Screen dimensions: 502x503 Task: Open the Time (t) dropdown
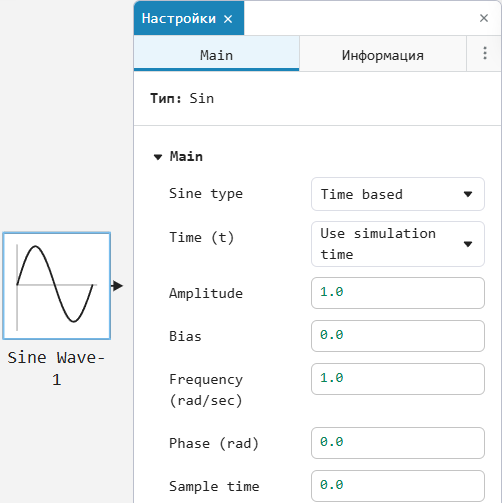point(398,244)
